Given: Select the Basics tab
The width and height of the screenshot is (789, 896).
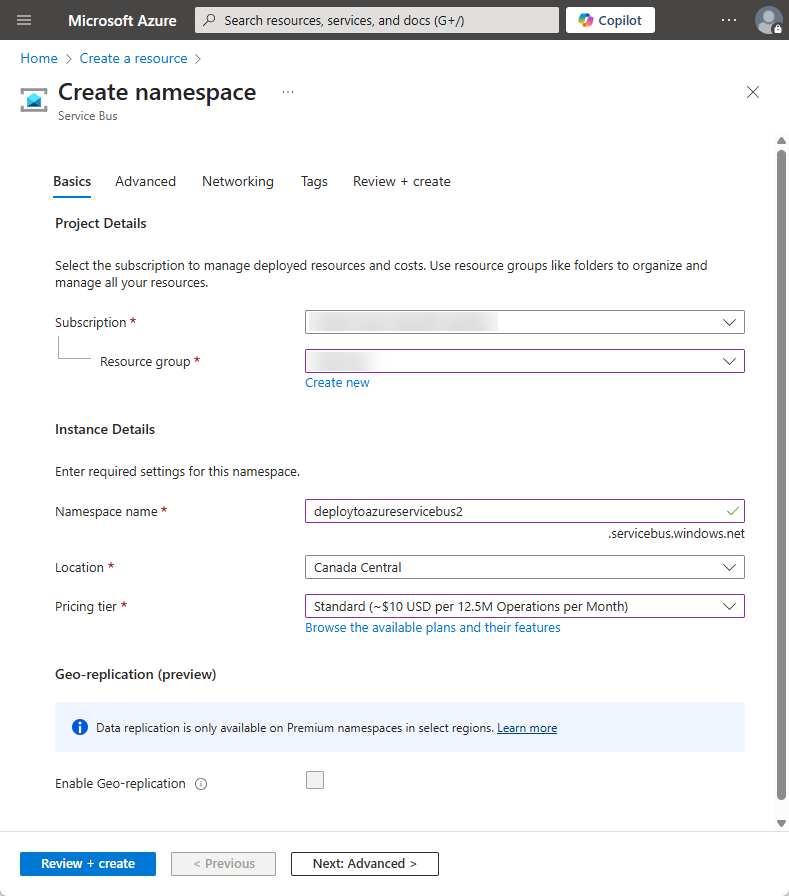Looking at the screenshot, I should point(72,182).
